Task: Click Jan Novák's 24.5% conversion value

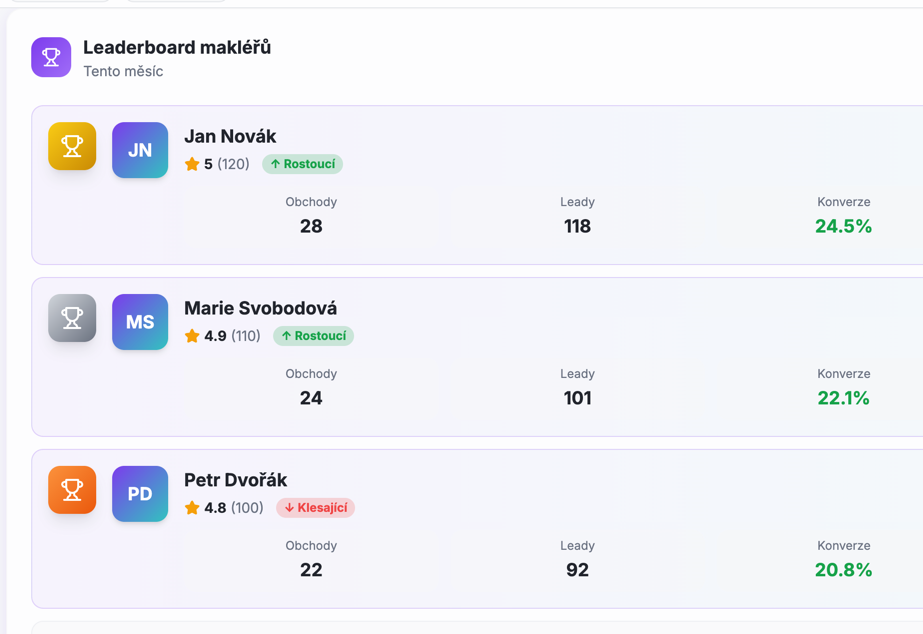Action: tap(843, 226)
